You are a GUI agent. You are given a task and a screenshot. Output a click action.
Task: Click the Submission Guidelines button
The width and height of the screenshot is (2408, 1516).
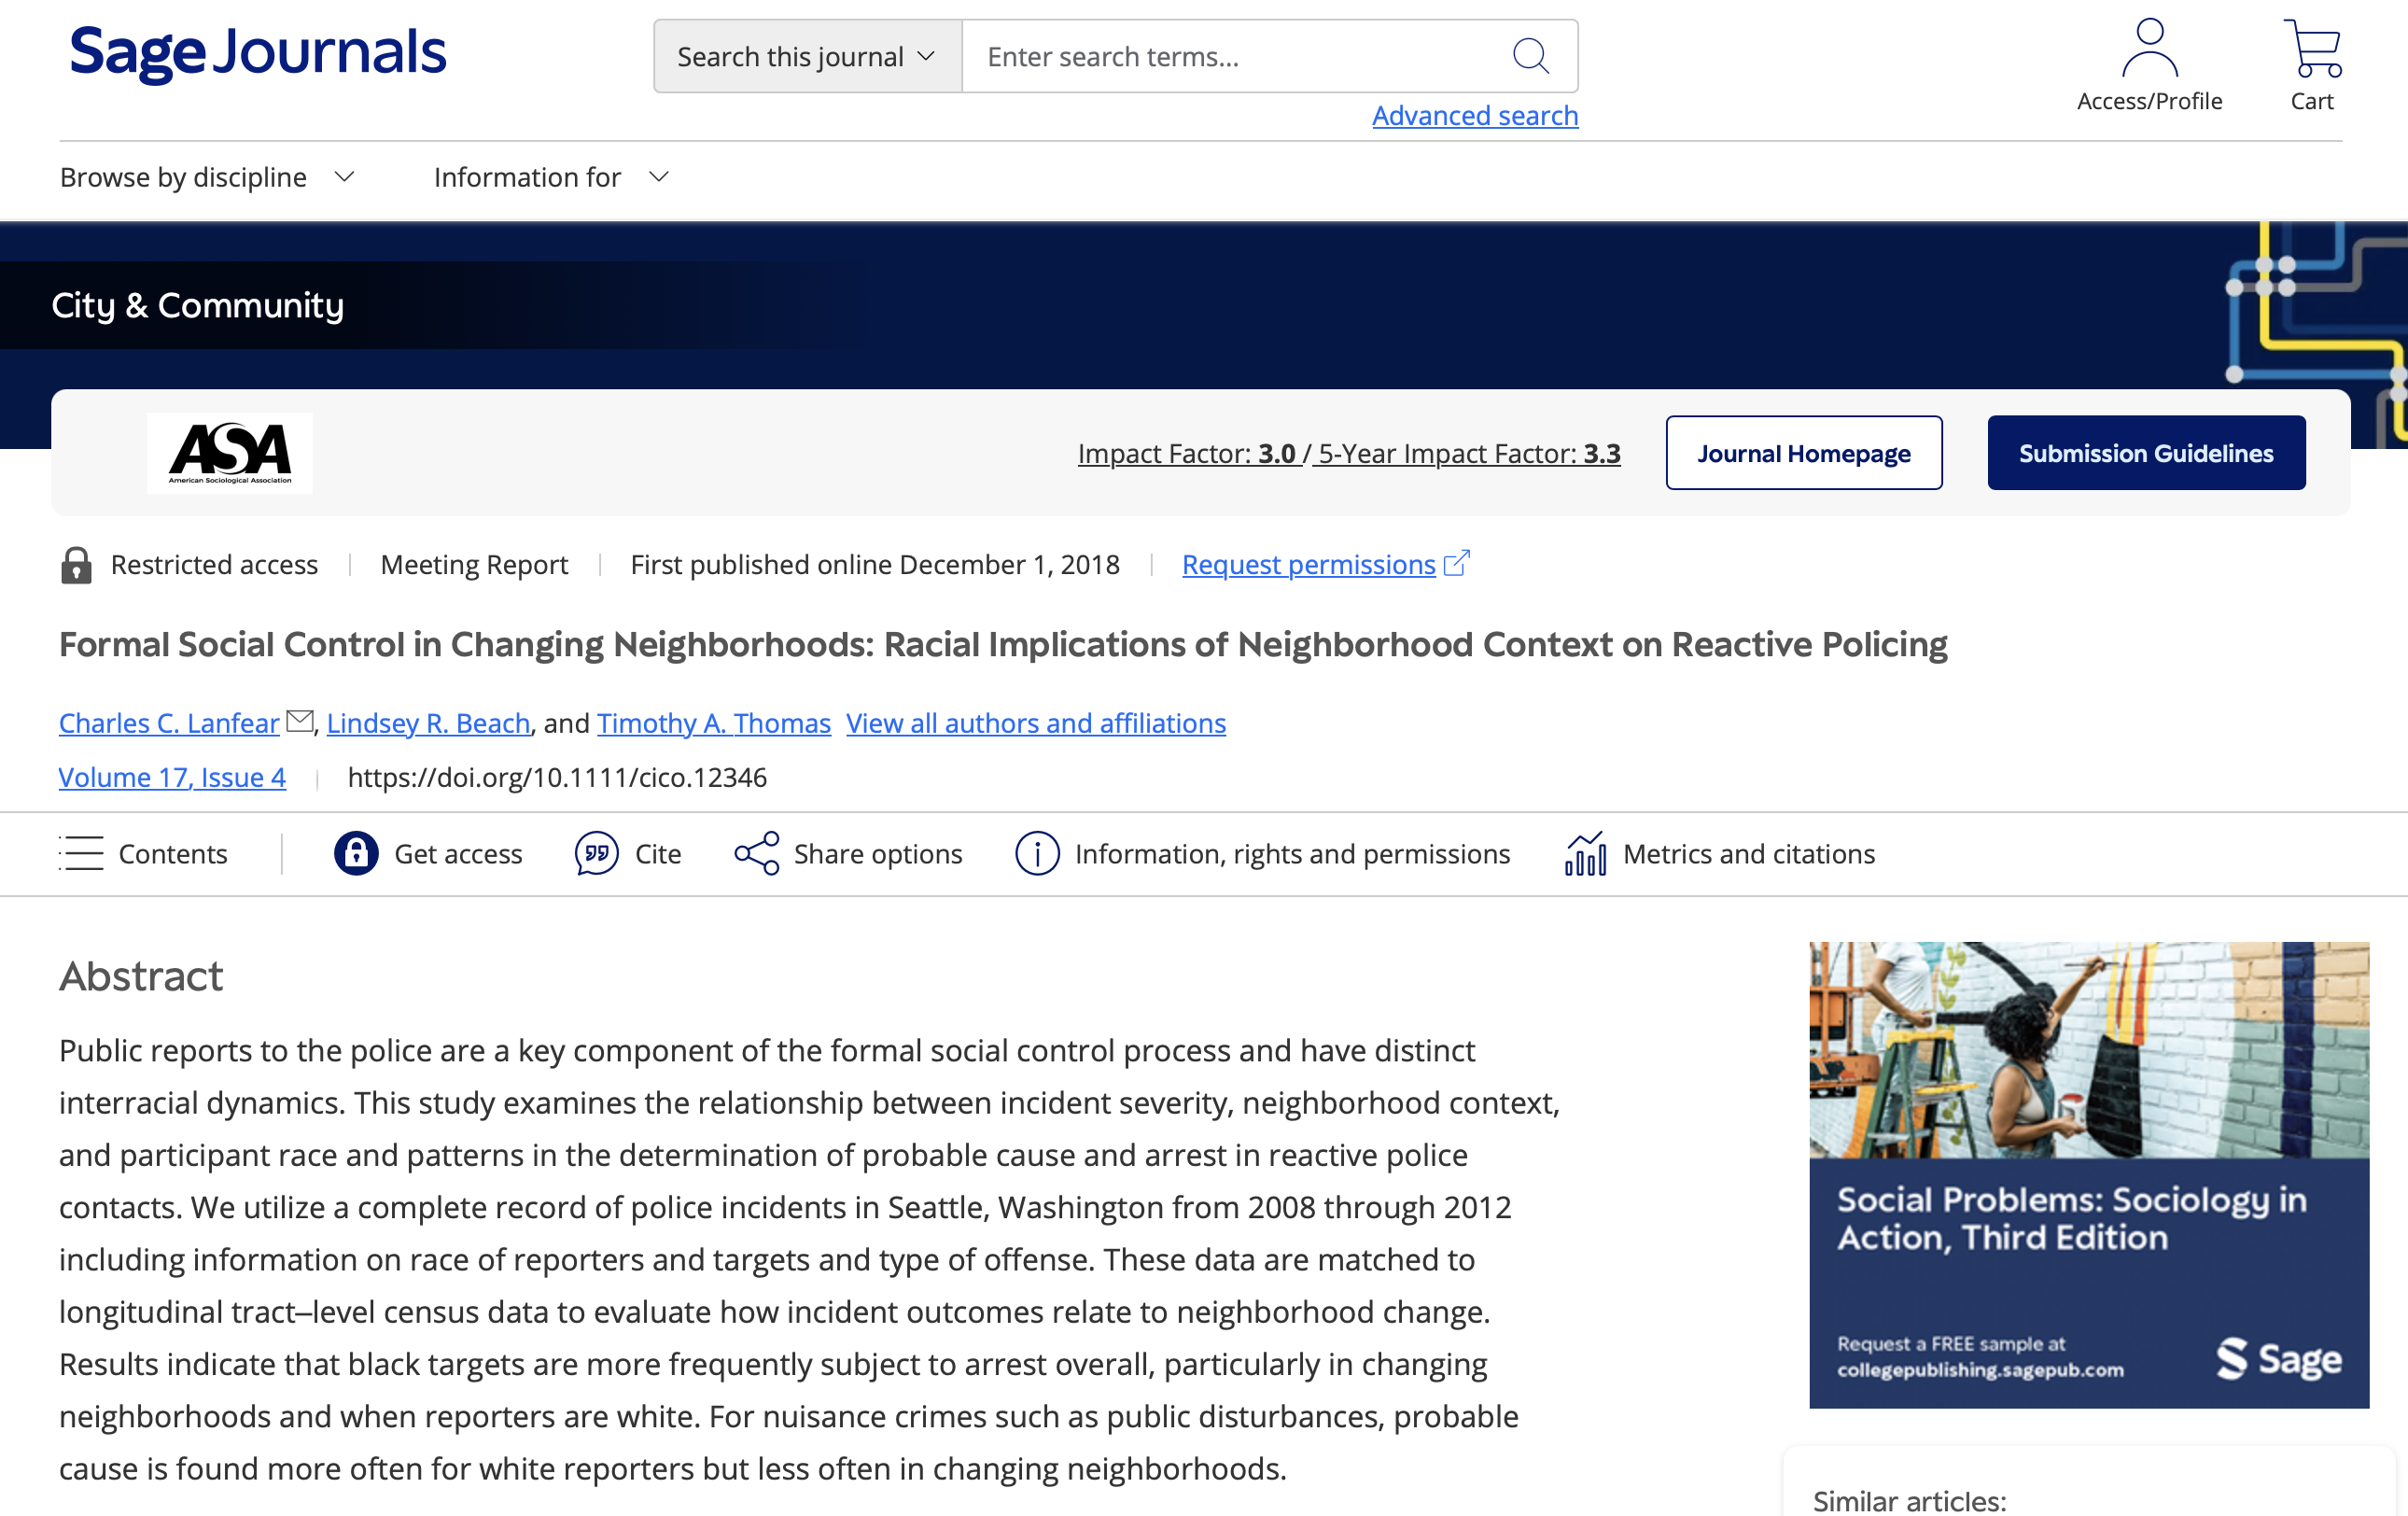[x=2145, y=453]
